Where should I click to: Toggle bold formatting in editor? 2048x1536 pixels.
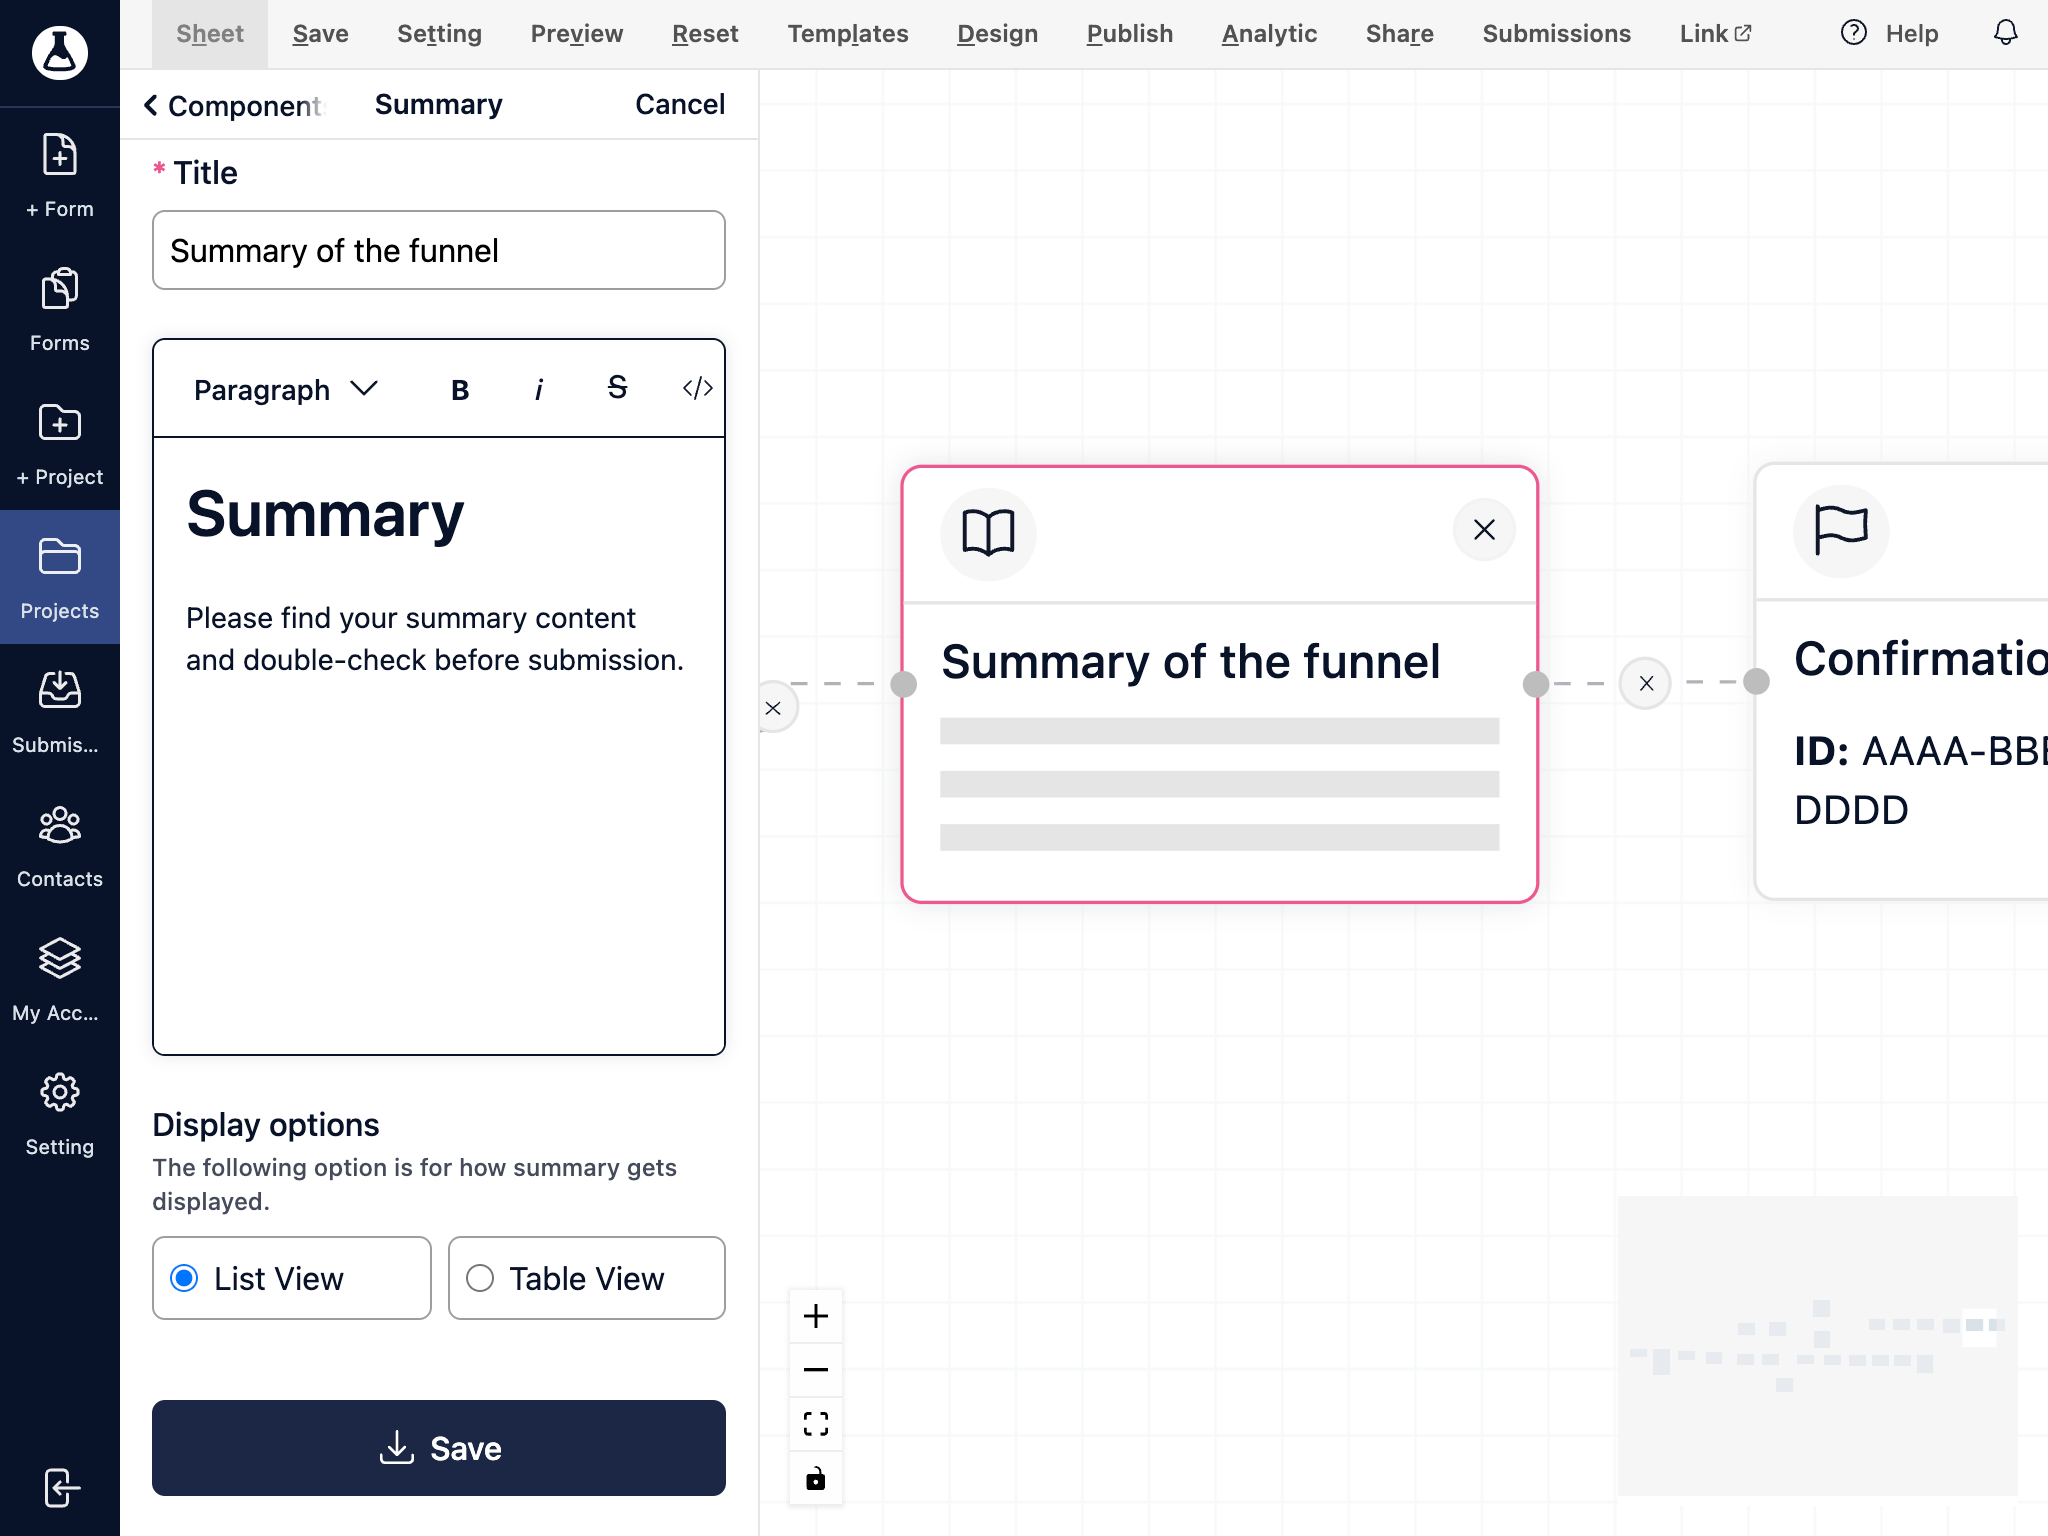(x=460, y=389)
